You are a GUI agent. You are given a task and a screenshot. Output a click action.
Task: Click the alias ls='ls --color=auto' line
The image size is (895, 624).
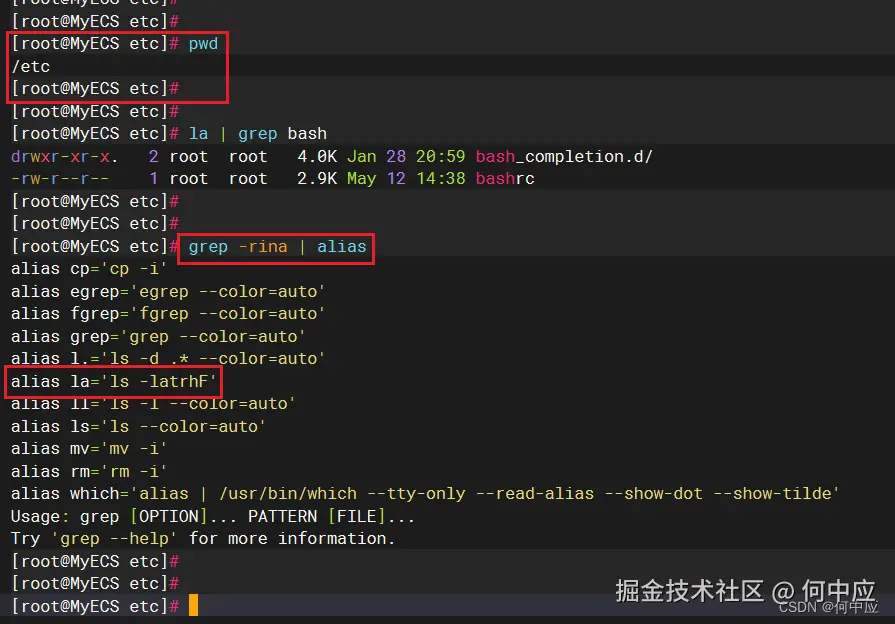[138, 426]
